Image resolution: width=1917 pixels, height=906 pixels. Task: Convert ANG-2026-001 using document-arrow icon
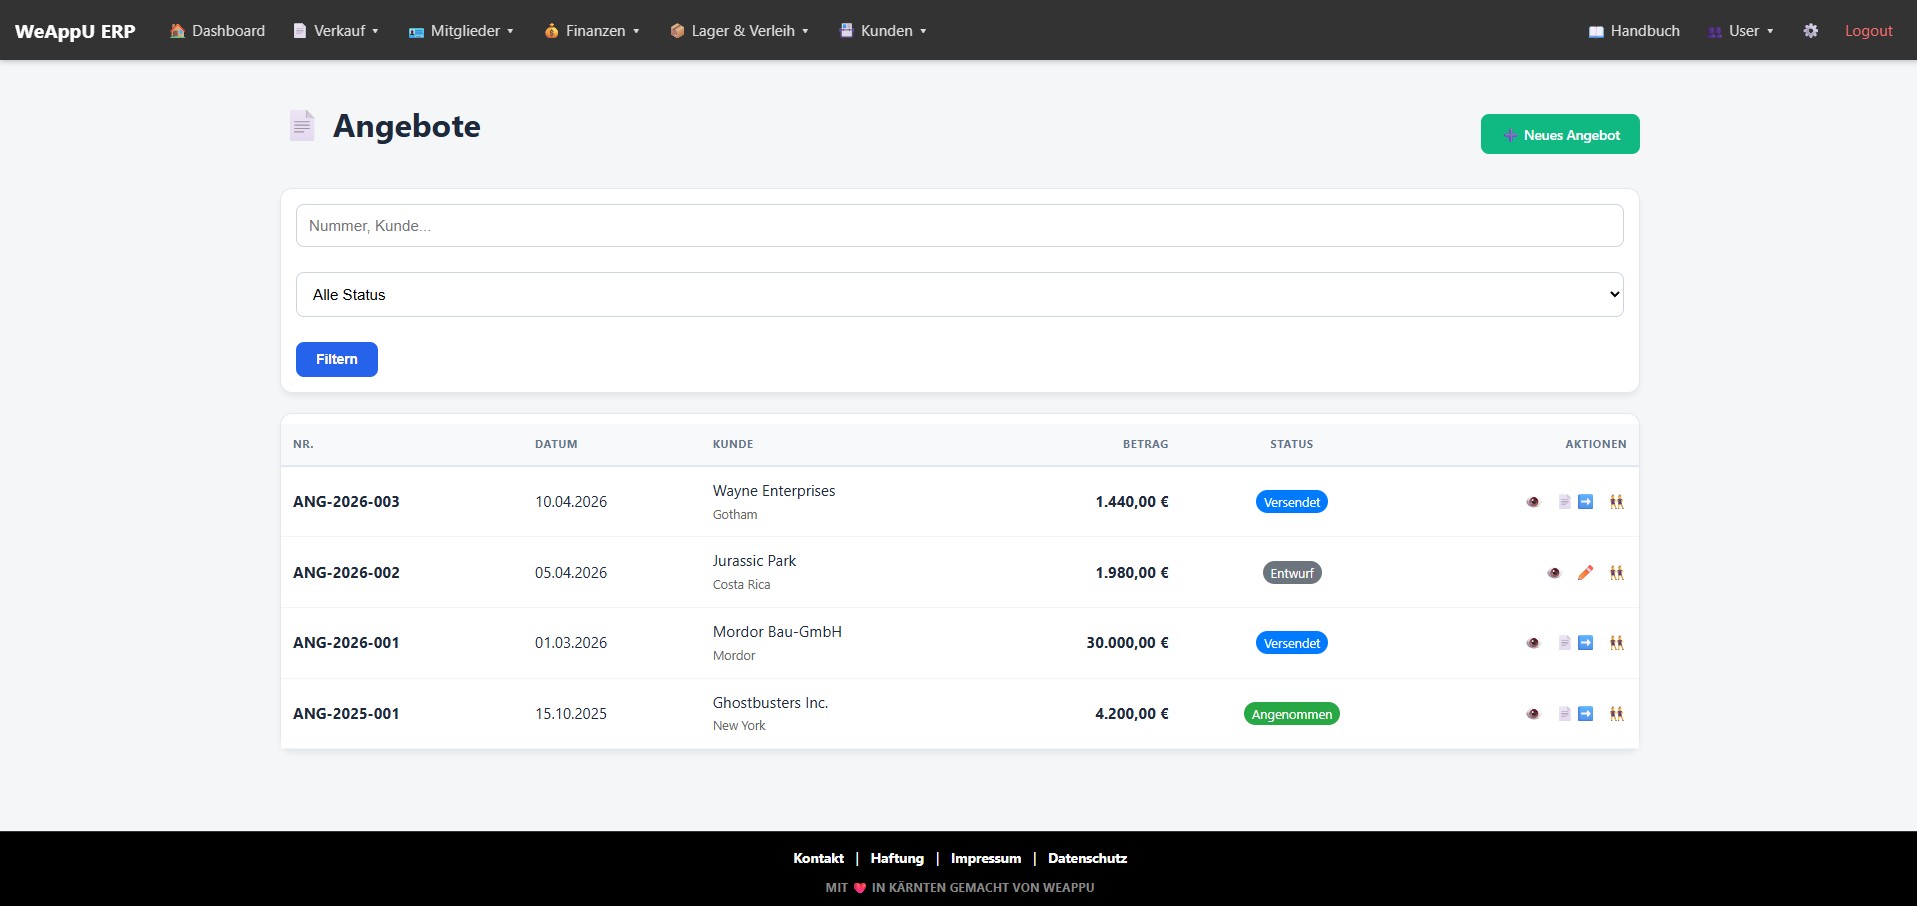(1576, 643)
